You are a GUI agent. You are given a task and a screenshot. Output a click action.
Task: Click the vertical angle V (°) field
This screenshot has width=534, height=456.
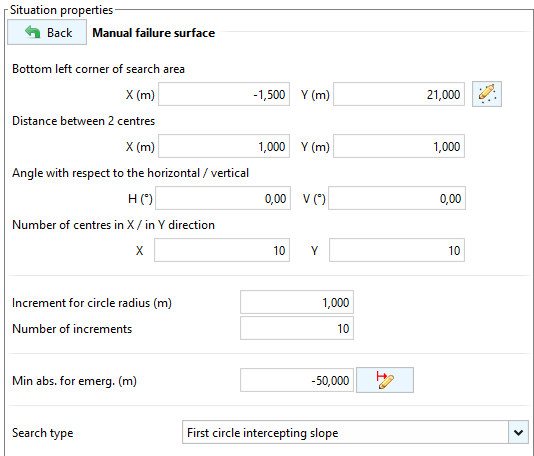[x=397, y=198]
